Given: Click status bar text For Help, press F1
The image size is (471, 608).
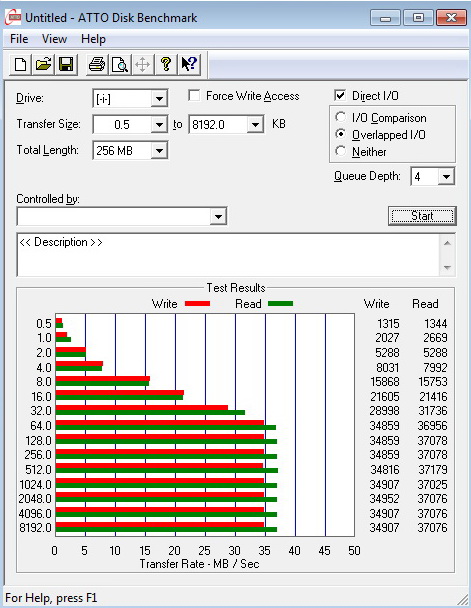Looking at the screenshot, I should (51, 598).
